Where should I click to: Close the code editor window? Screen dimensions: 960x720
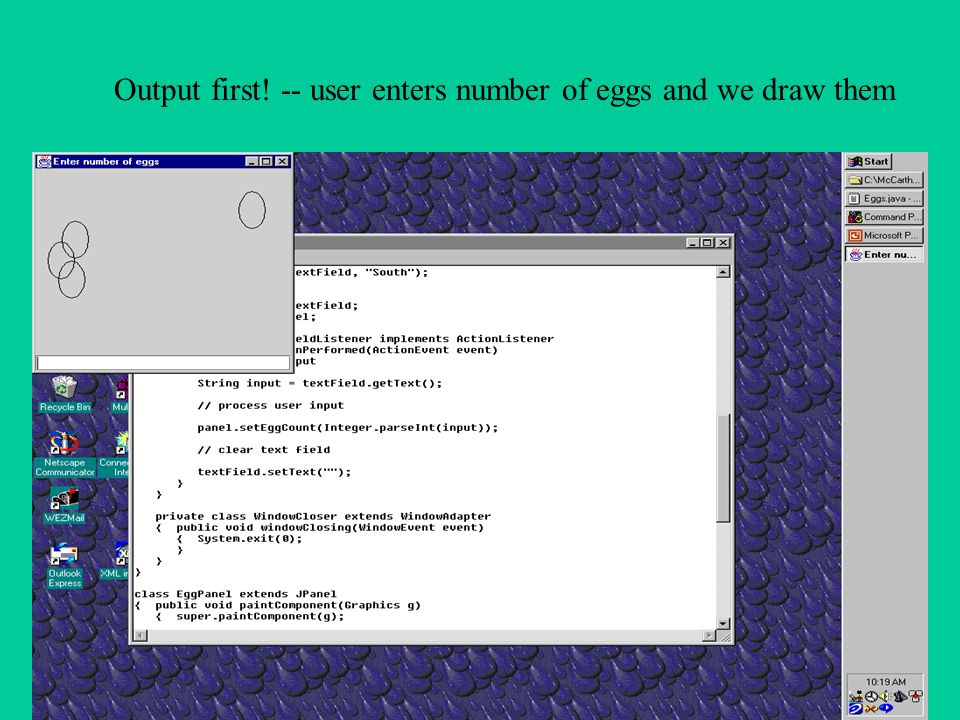723,243
